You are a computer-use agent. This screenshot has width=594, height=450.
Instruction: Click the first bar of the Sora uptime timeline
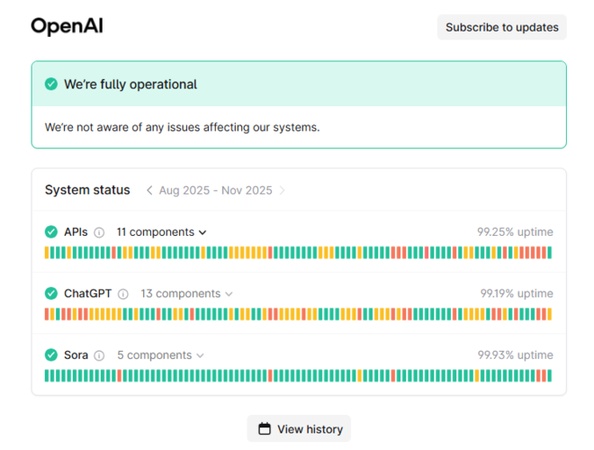(x=47, y=376)
